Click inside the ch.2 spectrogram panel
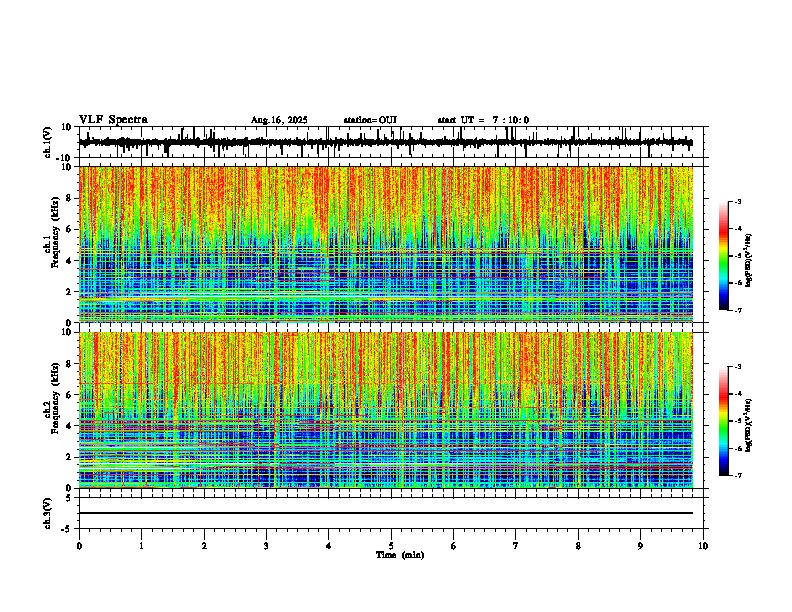 [x=385, y=410]
